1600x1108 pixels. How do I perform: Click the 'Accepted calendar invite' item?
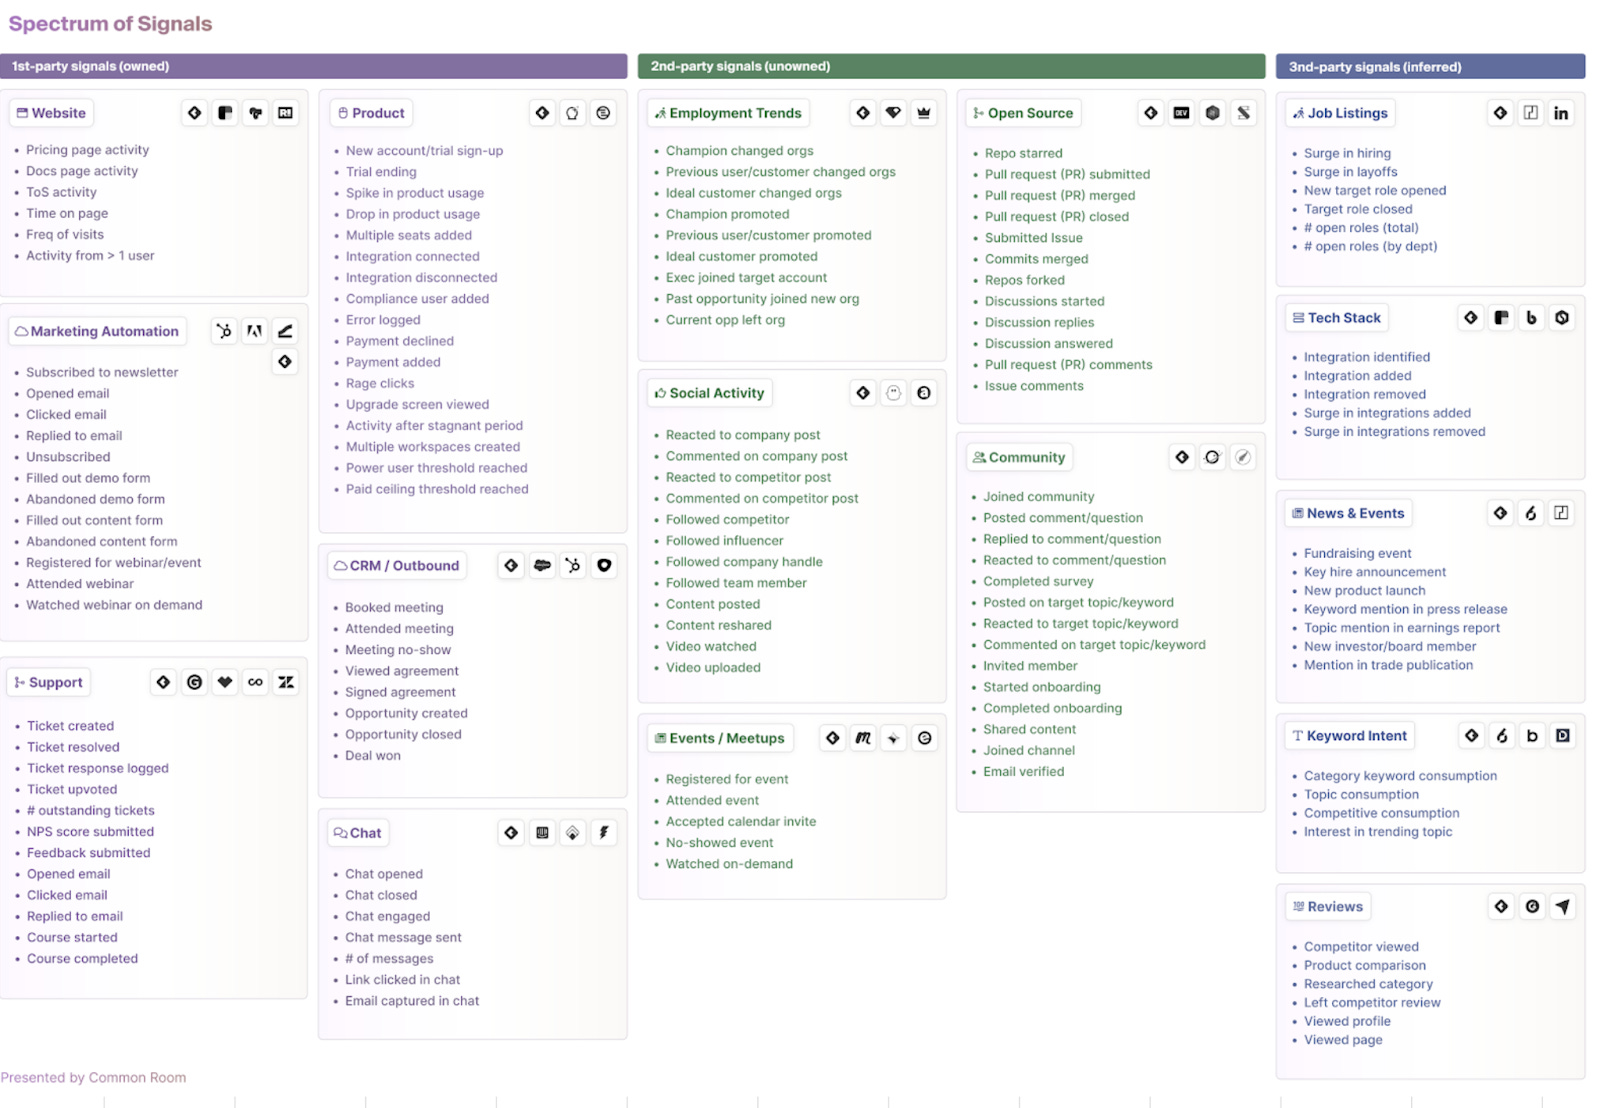click(x=741, y=821)
